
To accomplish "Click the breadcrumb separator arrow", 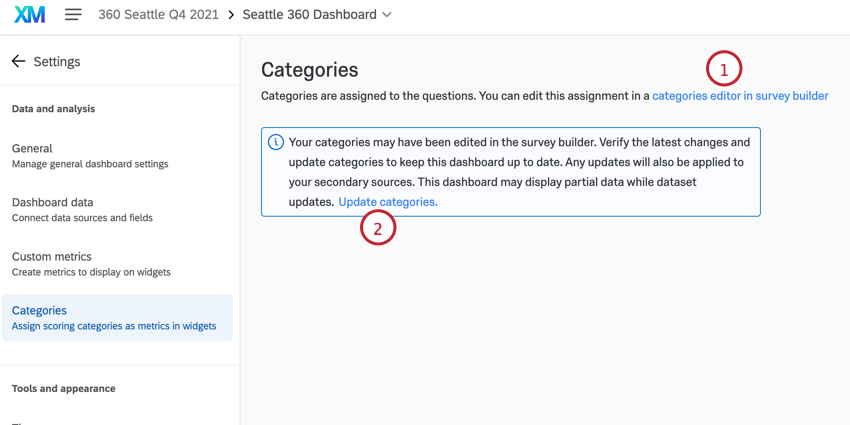I will coord(231,15).
